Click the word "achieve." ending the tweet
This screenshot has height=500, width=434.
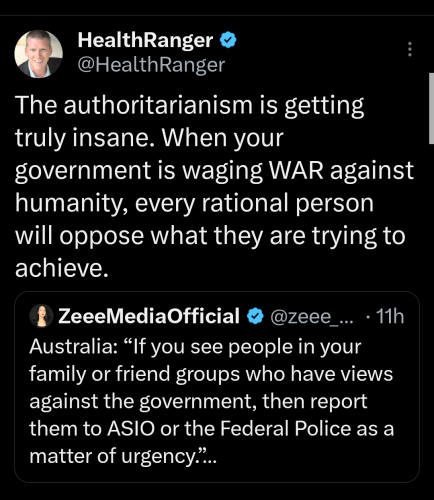click(x=62, y=268)
